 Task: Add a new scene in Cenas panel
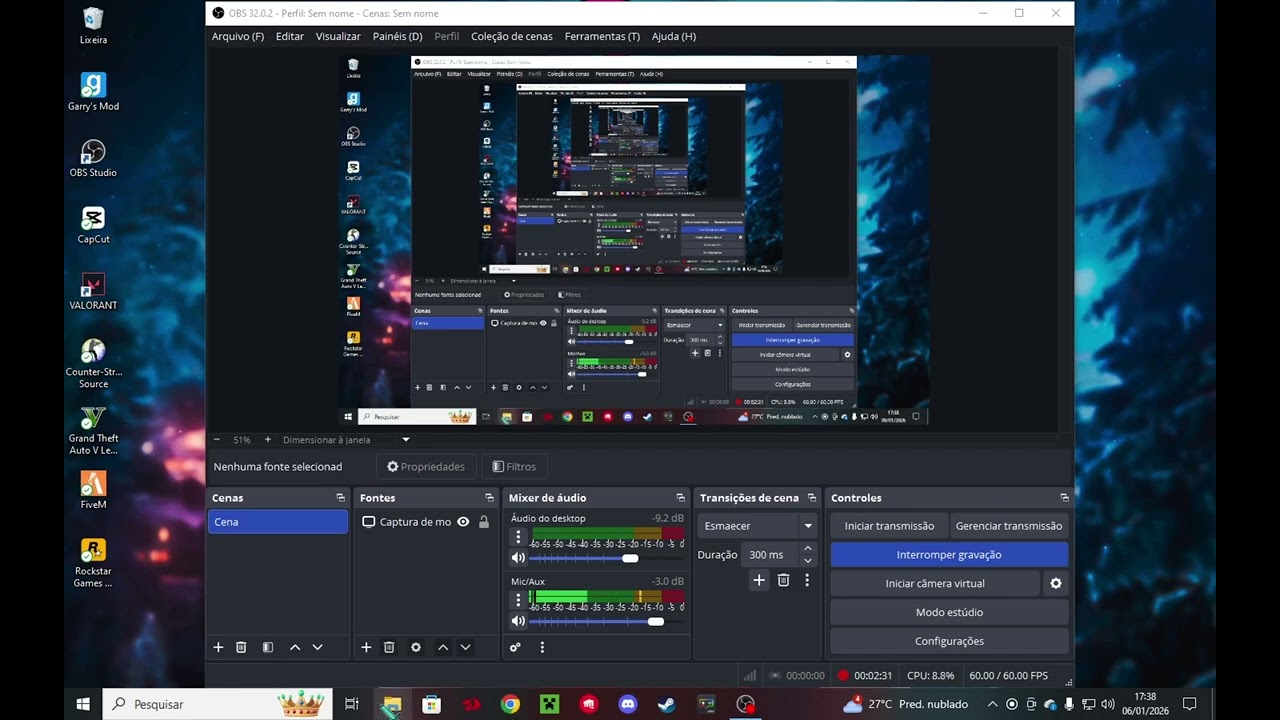[218, 648]
